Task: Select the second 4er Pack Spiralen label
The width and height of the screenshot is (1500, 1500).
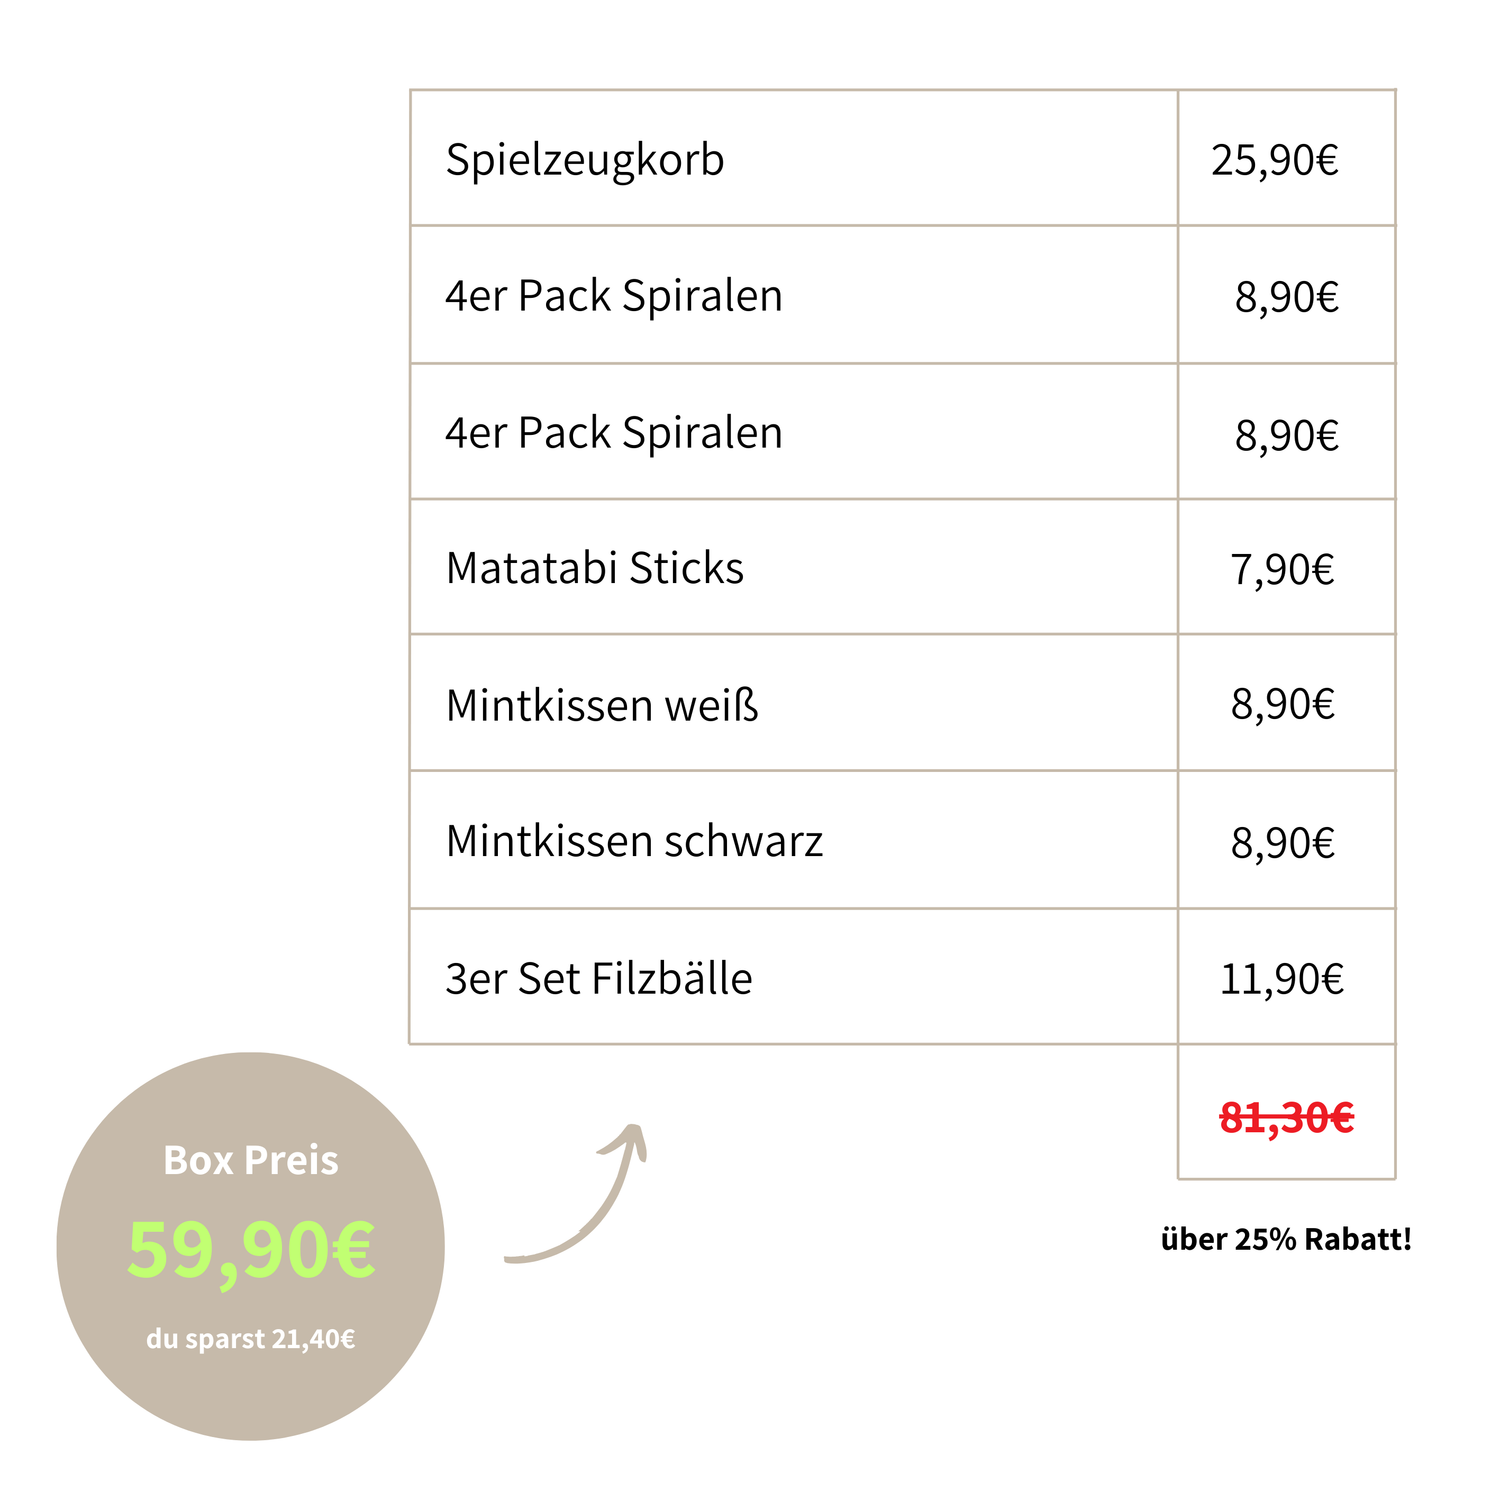Action: click(614, 433)
